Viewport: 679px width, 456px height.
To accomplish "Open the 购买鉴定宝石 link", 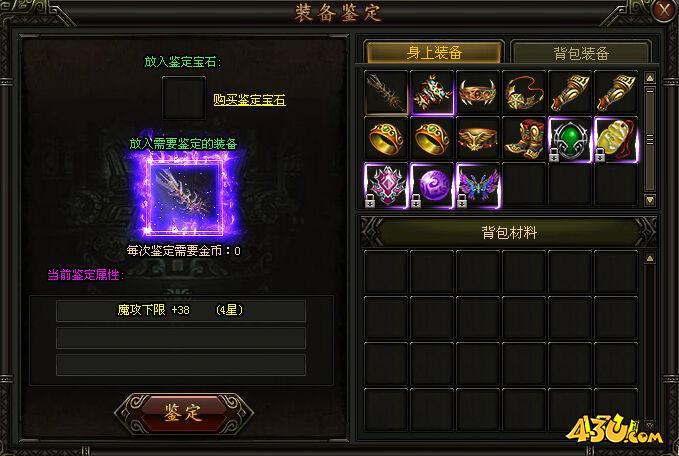I will pos(249,100).
